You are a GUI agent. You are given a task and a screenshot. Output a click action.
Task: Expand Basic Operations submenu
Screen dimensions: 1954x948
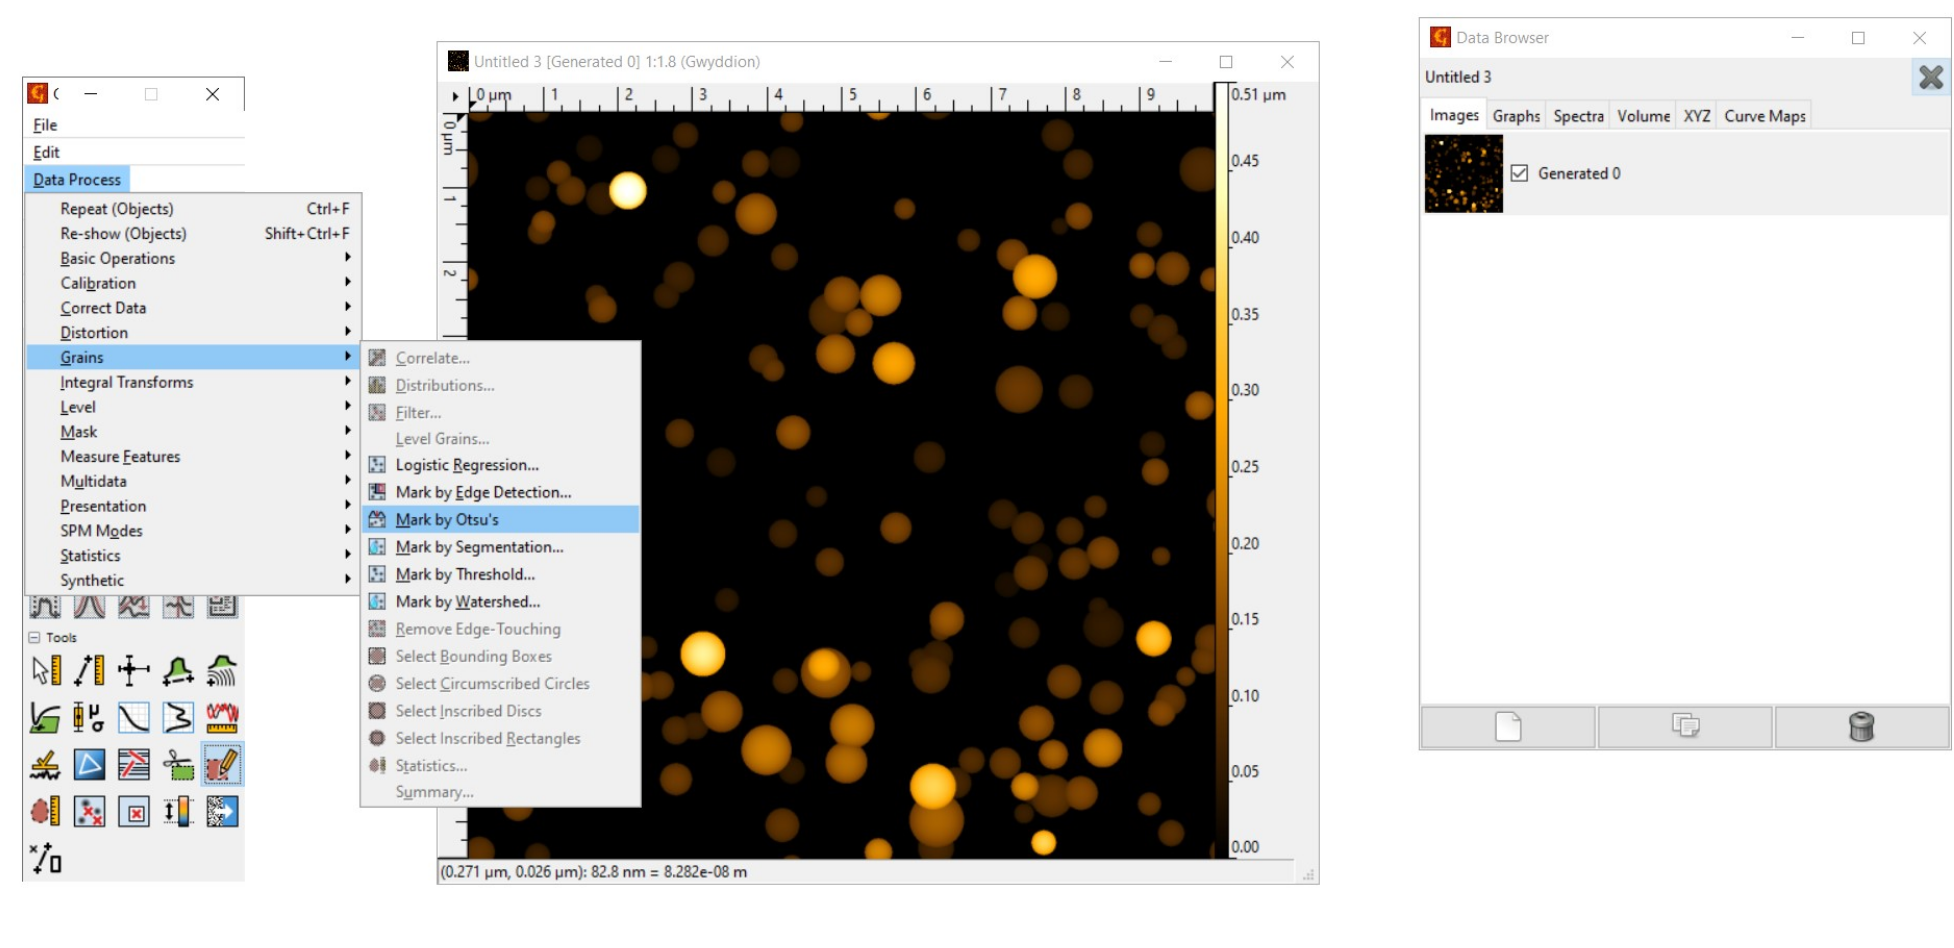click(193, 258)
